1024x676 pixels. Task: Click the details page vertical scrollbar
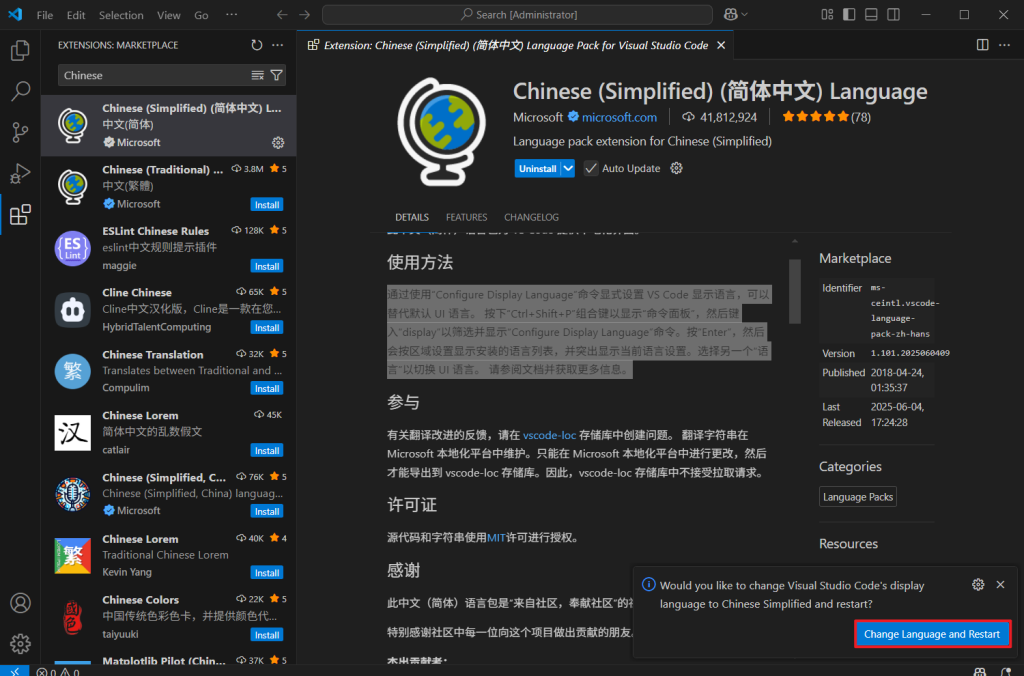[x=795, y=291]
